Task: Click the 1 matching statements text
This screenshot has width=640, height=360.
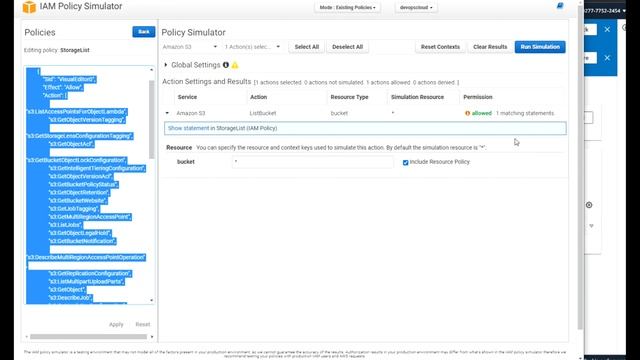Action: (x=525, y=113)
